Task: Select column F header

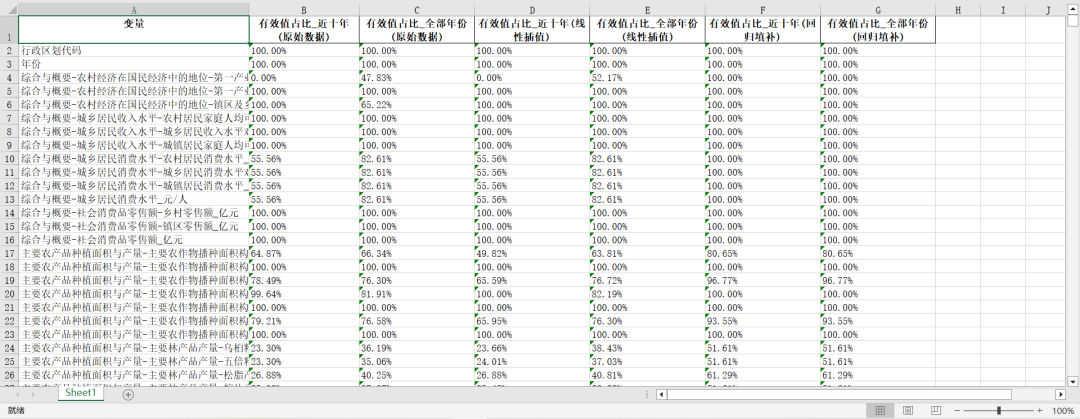Action: click(x=762, y=9)
